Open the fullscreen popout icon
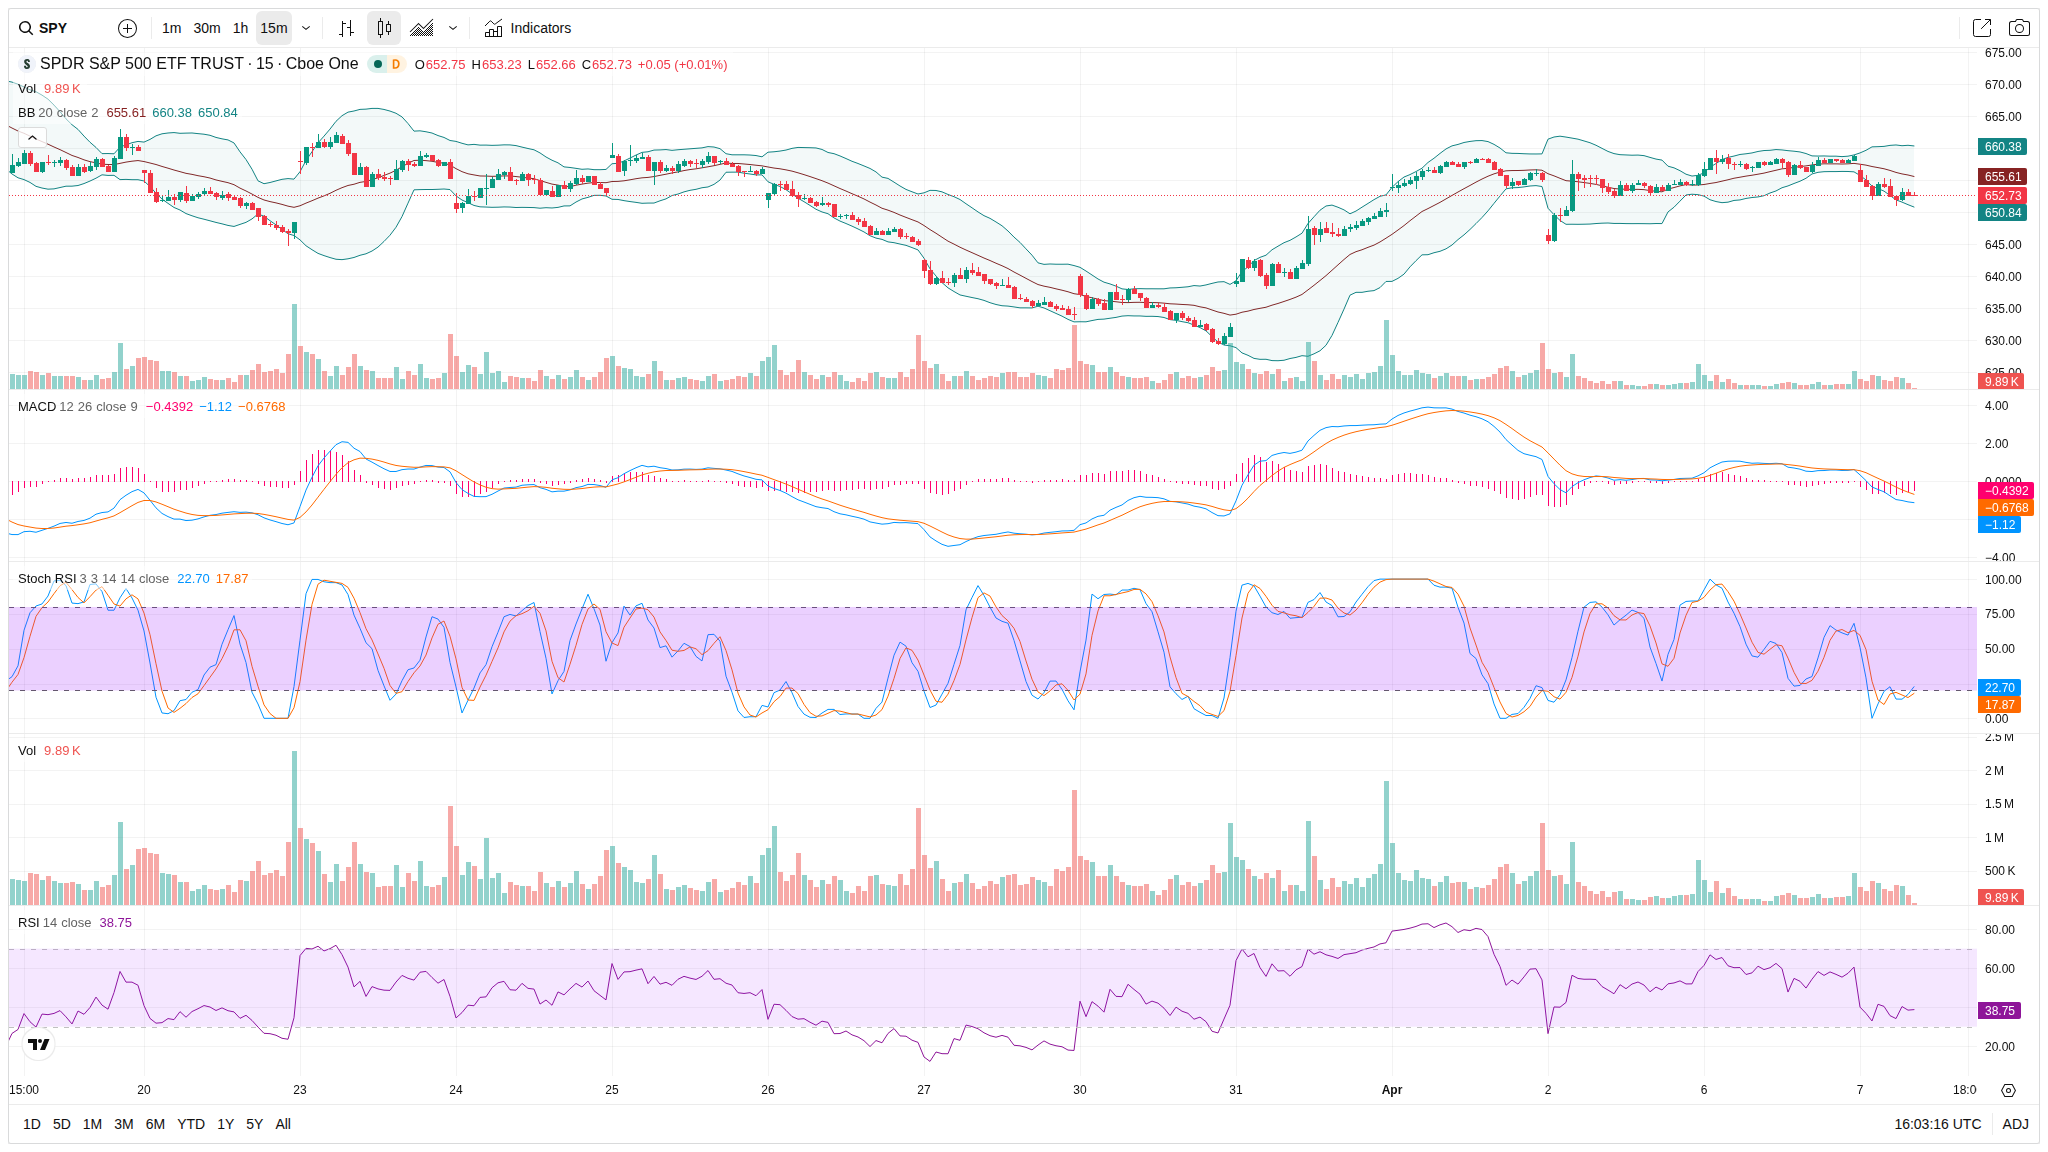Image resolution: width=2048 pixels, height=1152 pixels. (x=1981, y=28)
